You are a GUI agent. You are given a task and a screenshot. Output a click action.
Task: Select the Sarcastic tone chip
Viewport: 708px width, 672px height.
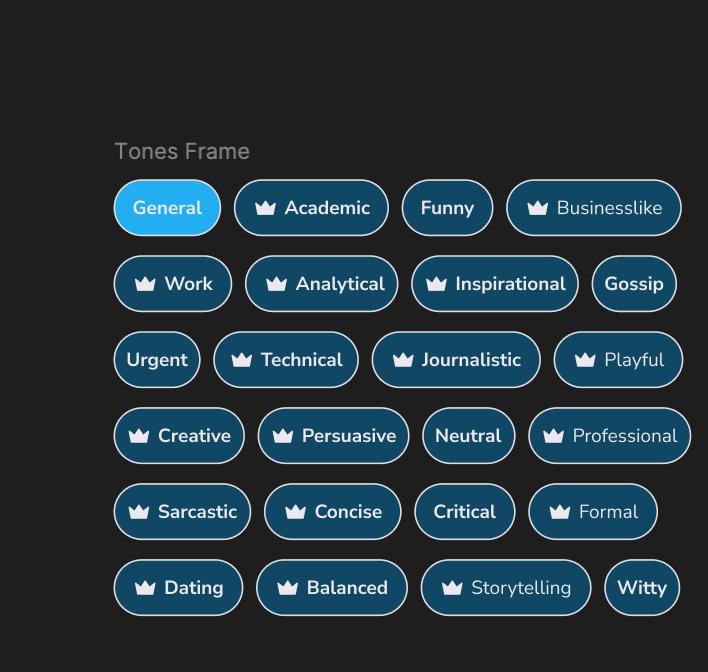tap(182, 511)
